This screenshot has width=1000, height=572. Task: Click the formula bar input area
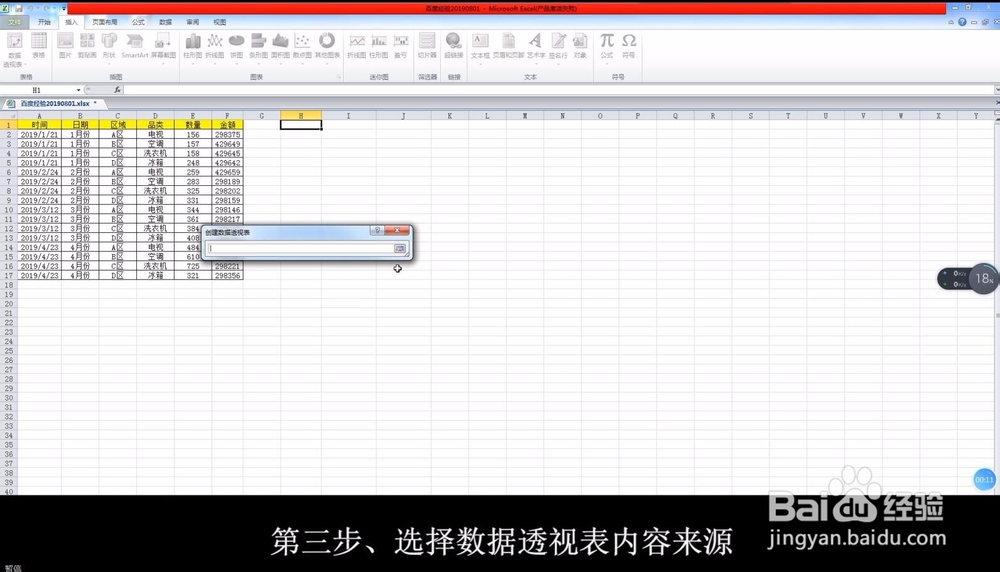point(558,90)
